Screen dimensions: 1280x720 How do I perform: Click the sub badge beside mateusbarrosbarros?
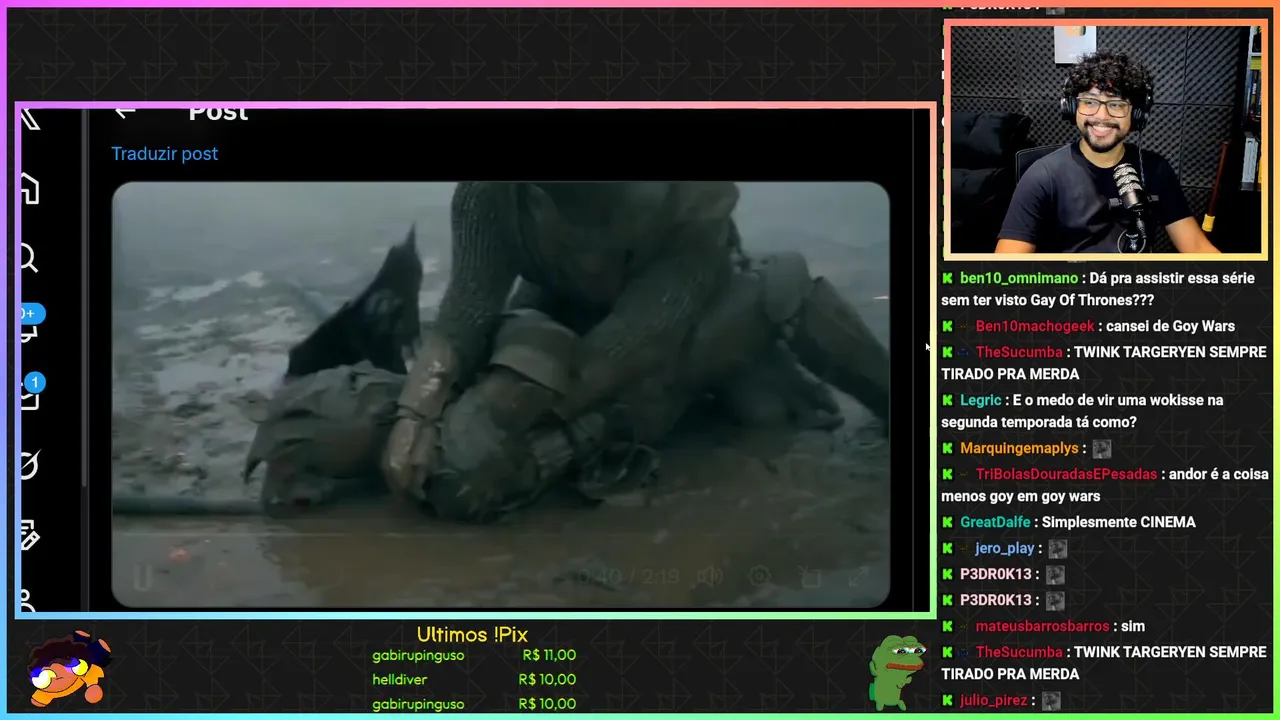pyautogui.click(x=964, y=626)
